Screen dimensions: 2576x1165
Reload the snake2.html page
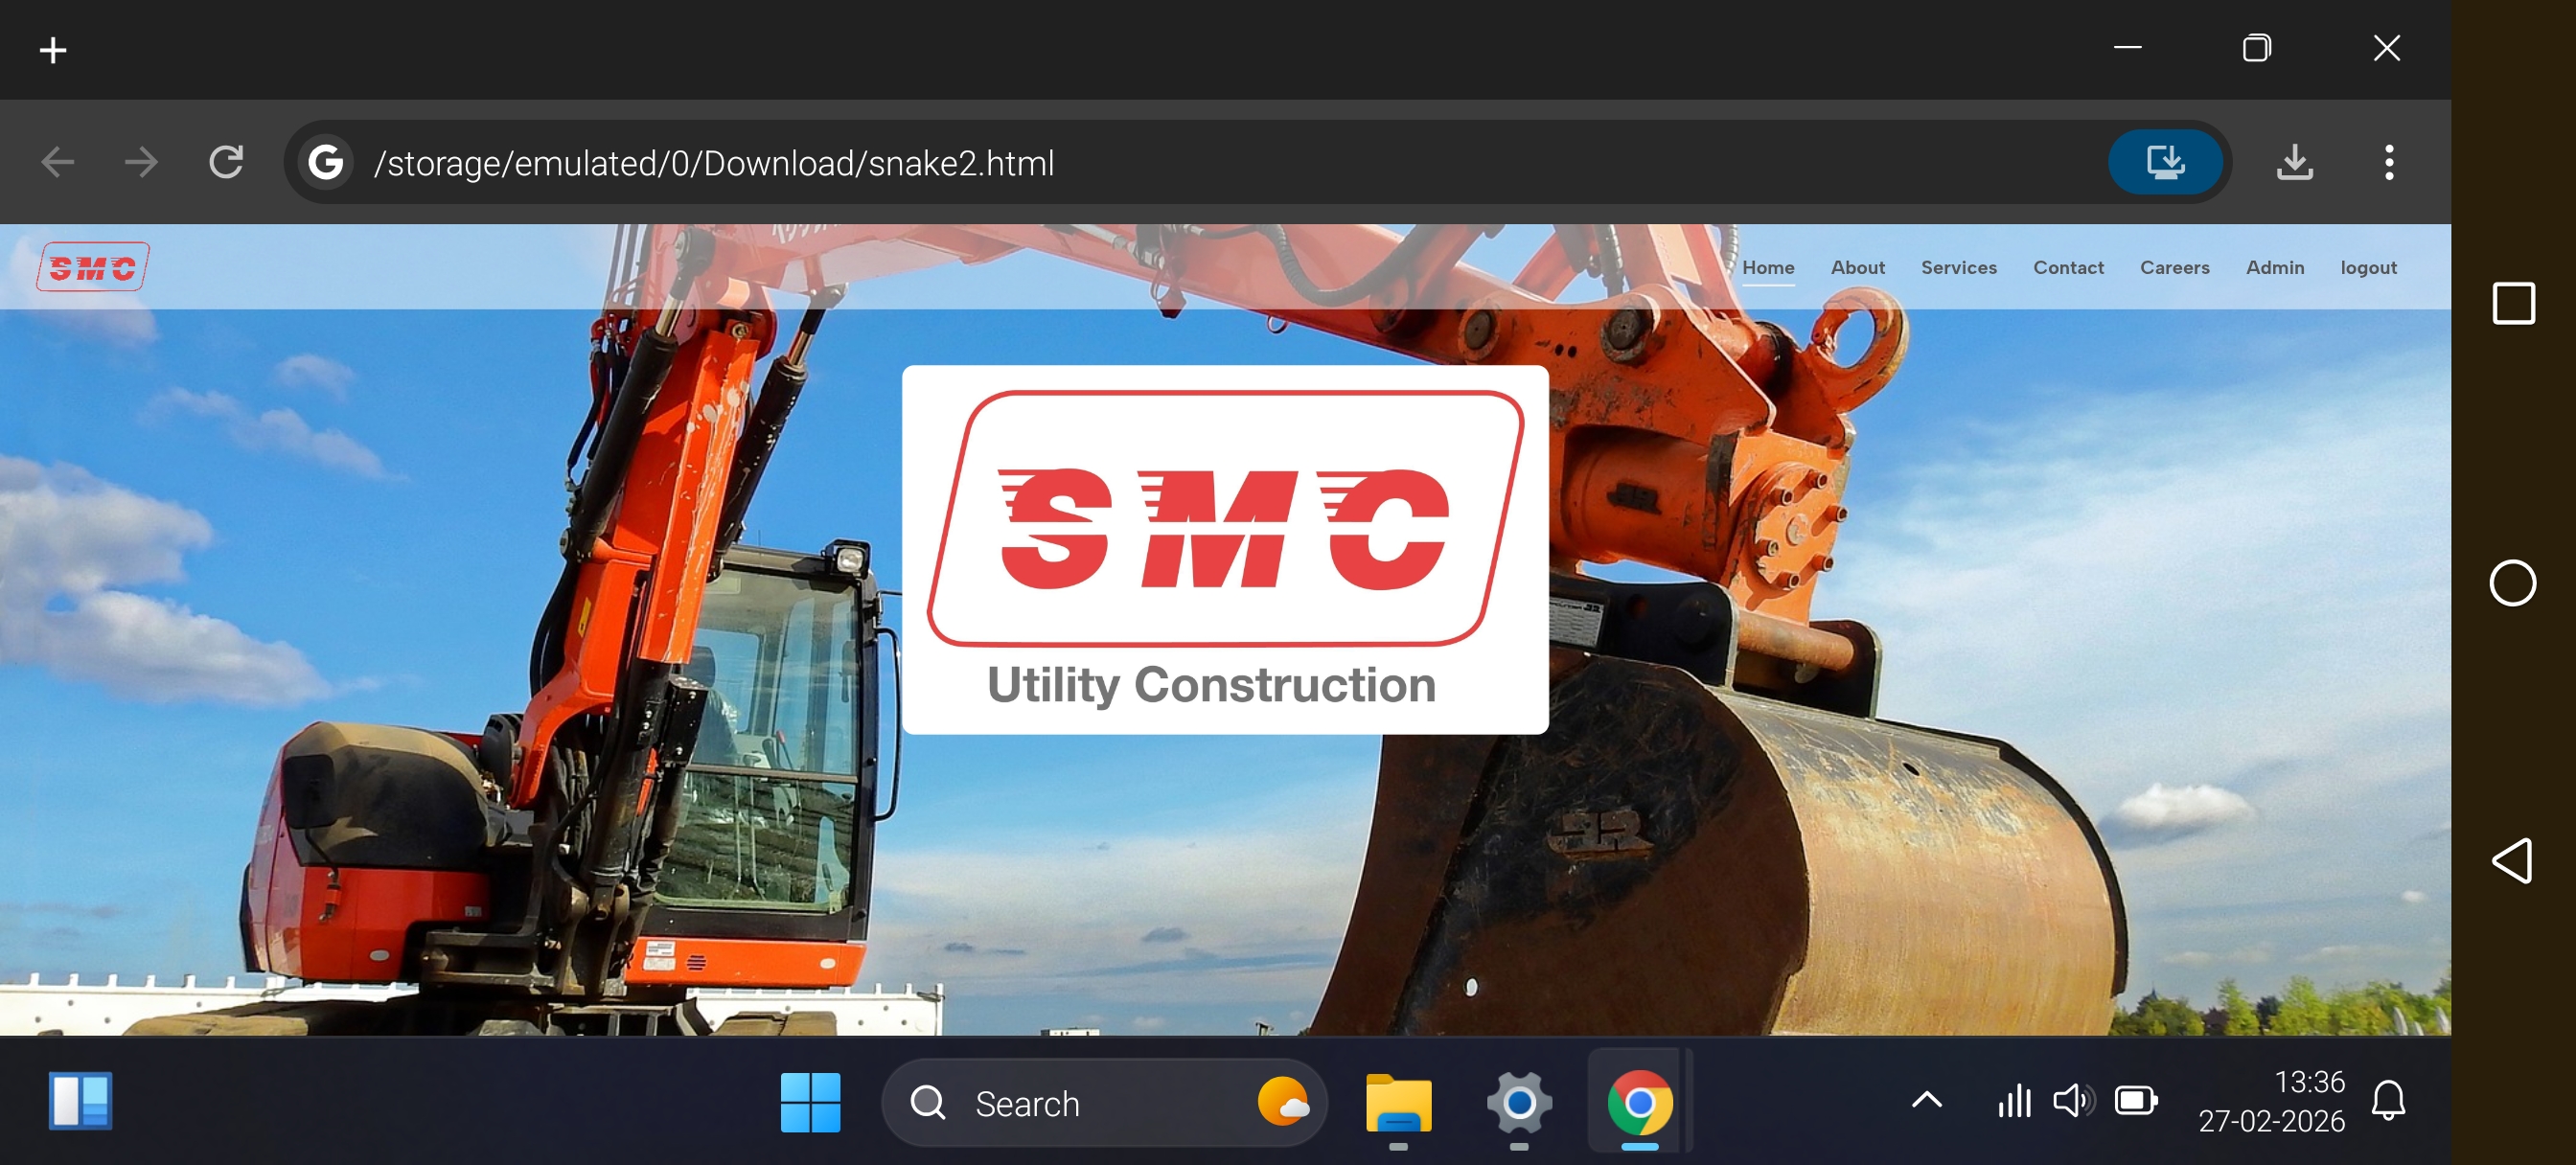226,162
